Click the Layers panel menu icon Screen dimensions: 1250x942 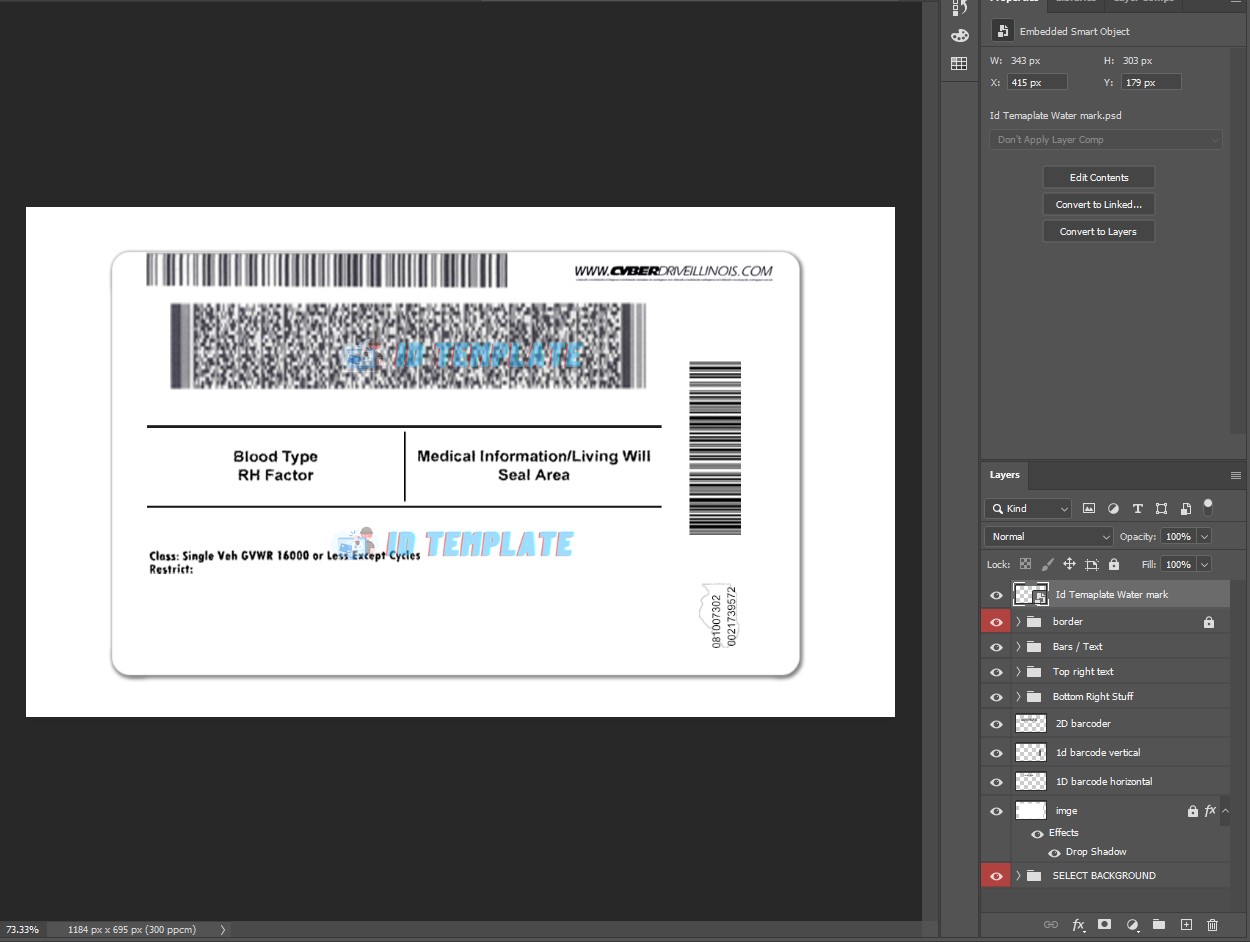(x=1236, y=475)
